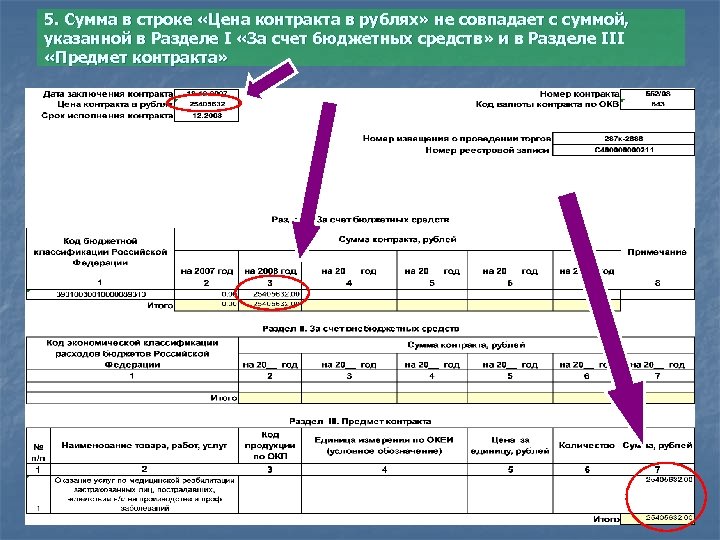Click the 2008 amount cell in budget code row
Image resolution: width=720 pixels, height=540 pixels.
pos(270,294)
